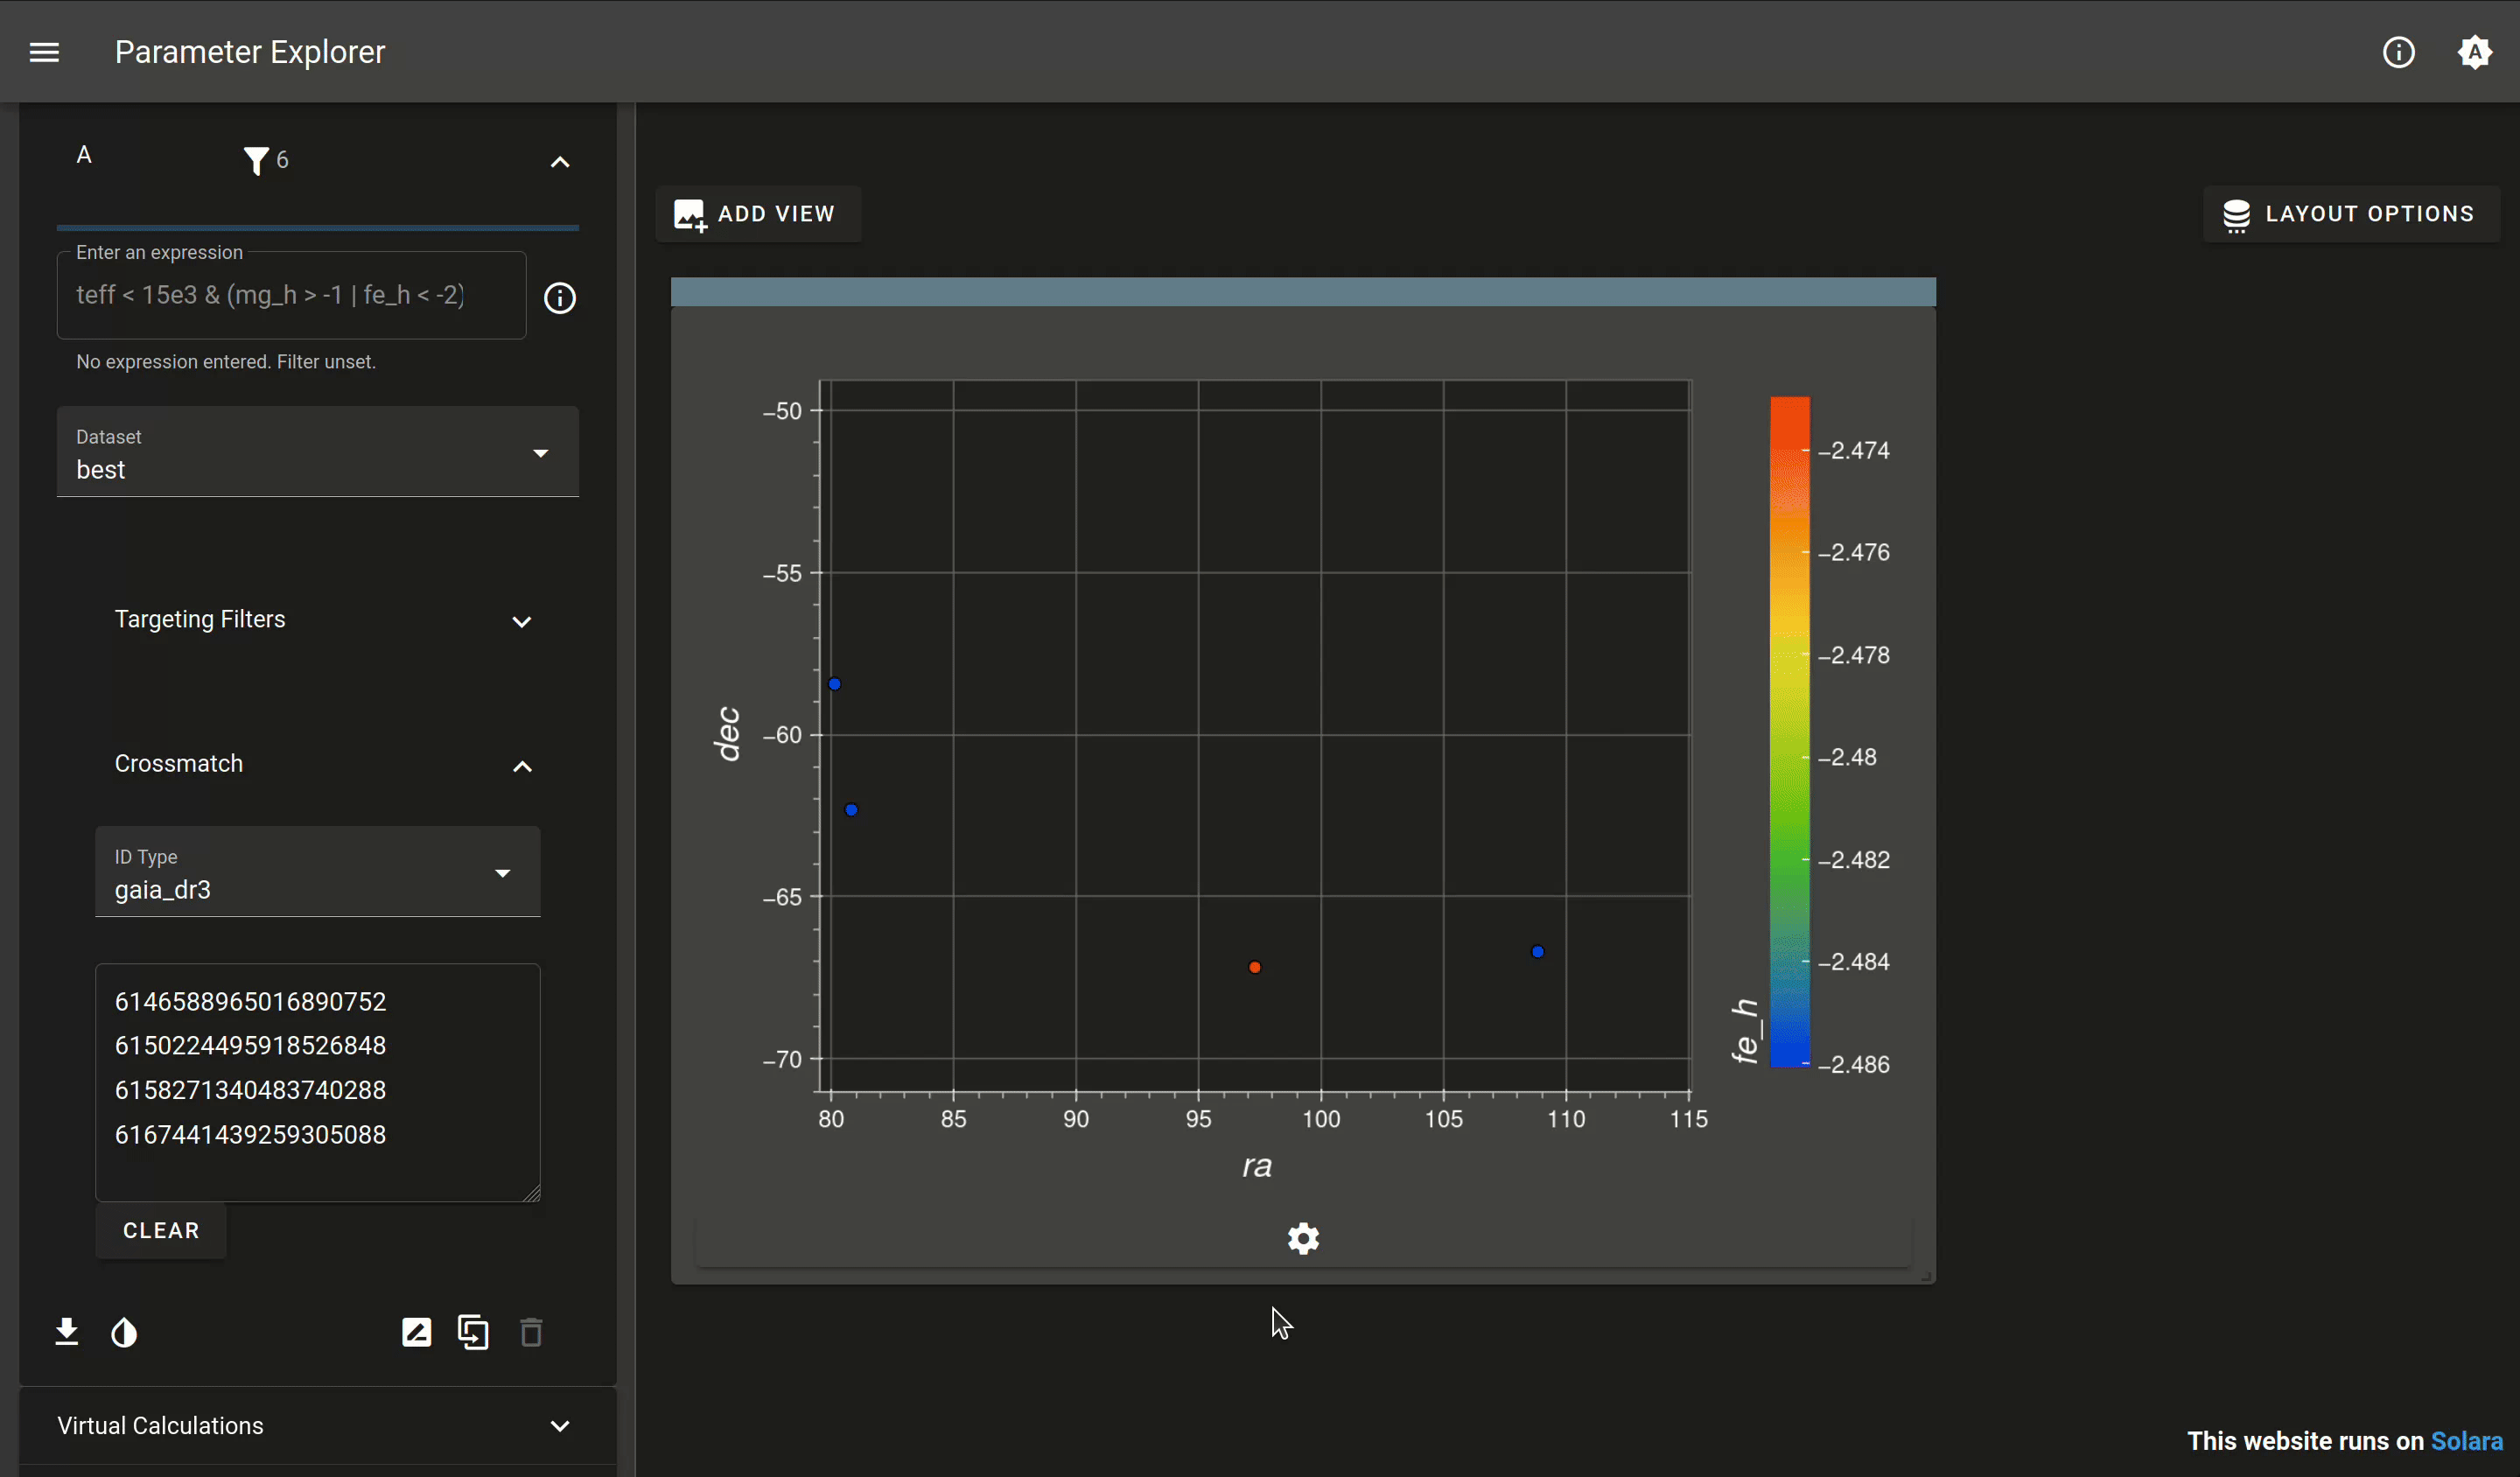Screen dimensions: 2520x1477
Task: Open the ID Type gaia_dr3 dropdown
Action: click(x=317, y=872)
